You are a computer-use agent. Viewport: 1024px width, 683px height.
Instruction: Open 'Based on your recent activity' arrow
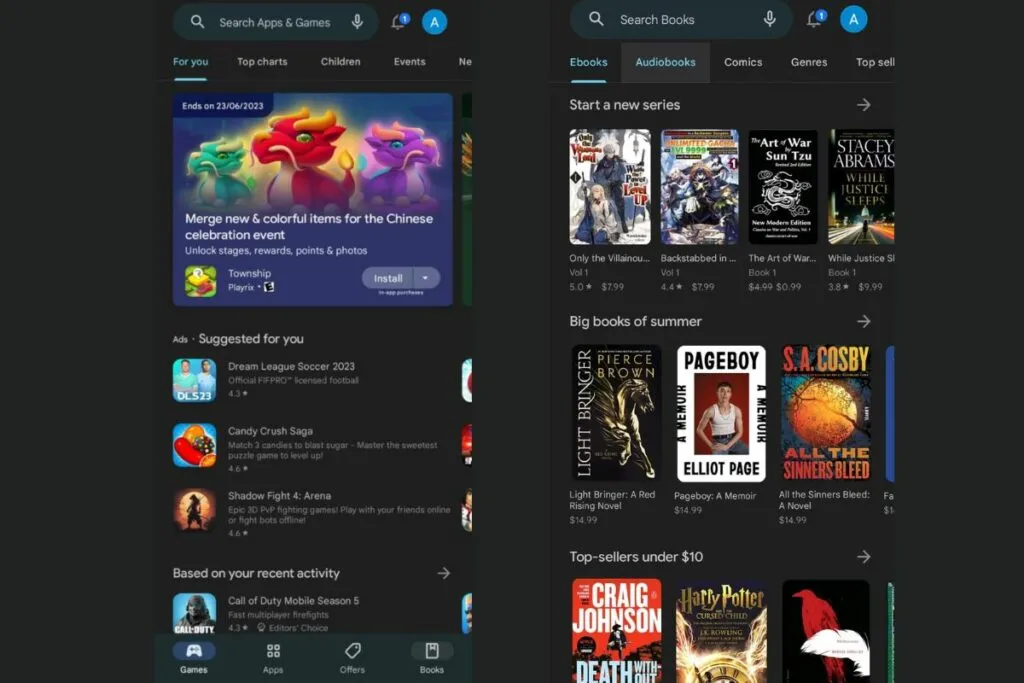[443, 573]
